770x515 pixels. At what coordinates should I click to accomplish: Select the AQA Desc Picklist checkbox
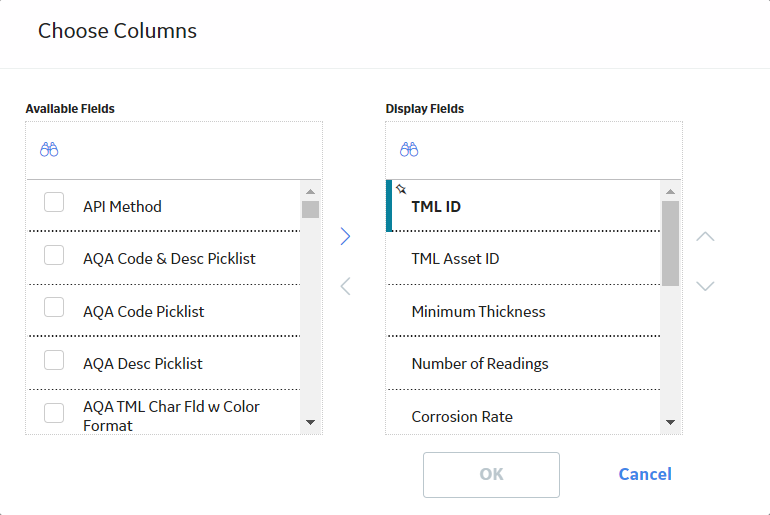pos(54,360)
